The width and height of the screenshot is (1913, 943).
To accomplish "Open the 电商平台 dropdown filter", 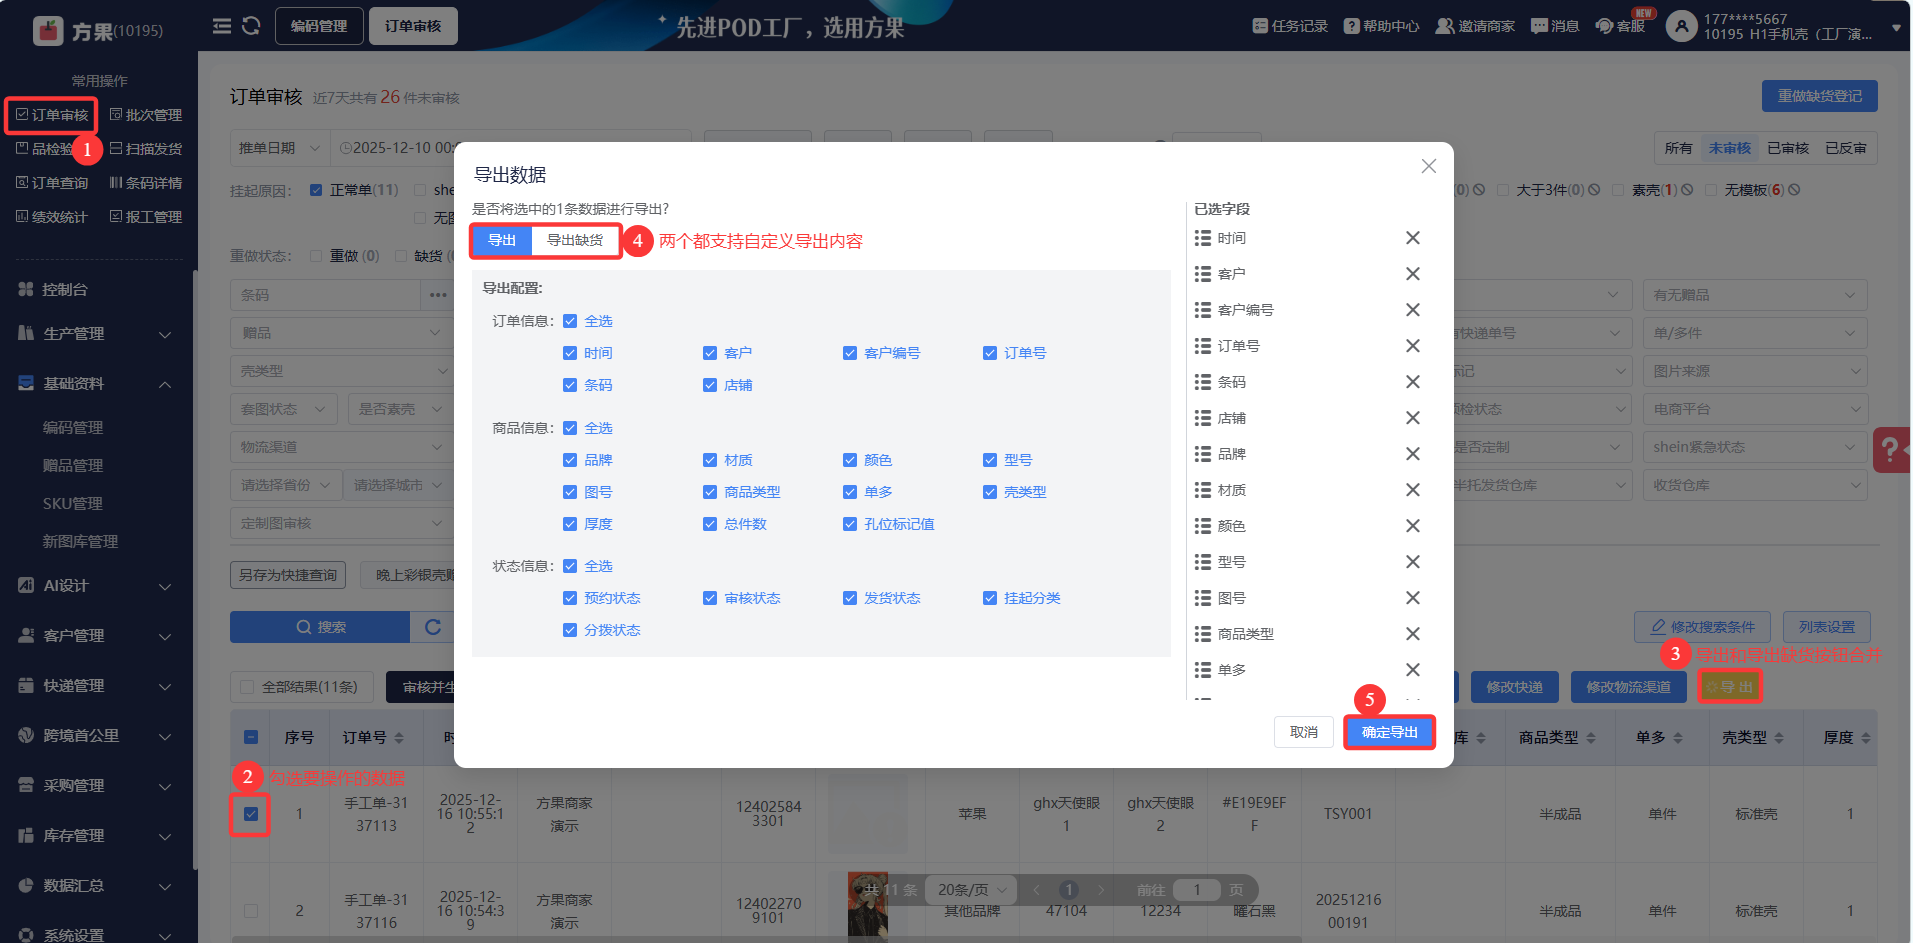I will click(x=1754, y=409).
